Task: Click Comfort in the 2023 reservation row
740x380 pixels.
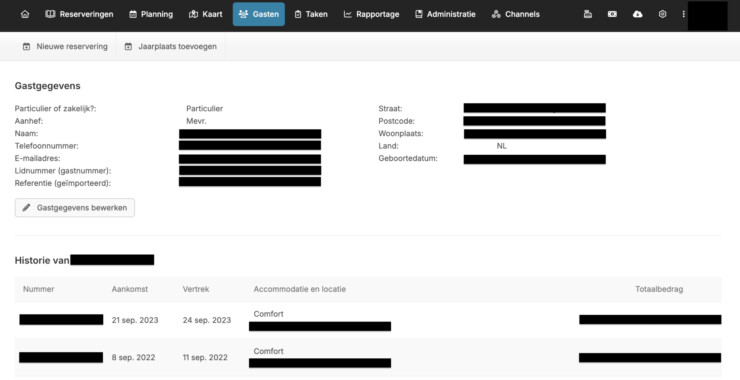Action: tap(269, 314)
